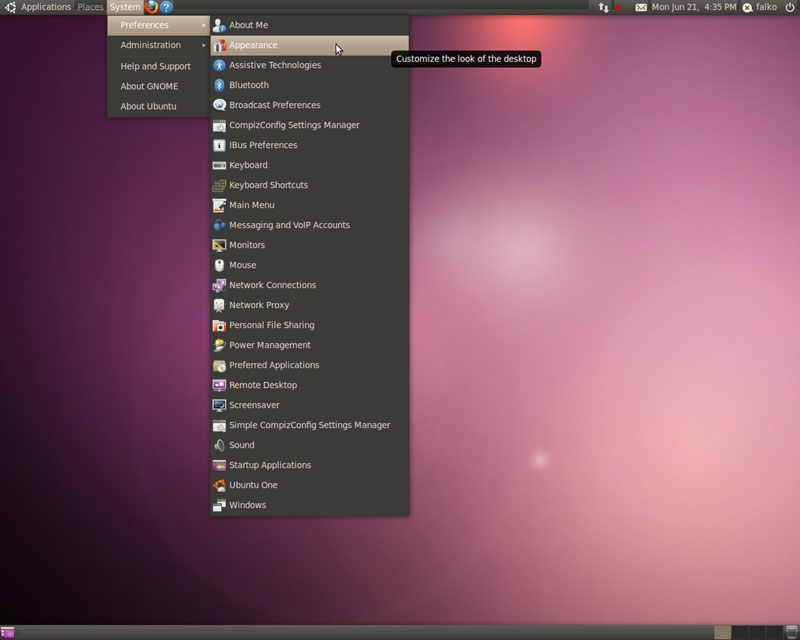The image size is (800, 640).
Task: Open the Applications menu
Action: coord(46,7)
